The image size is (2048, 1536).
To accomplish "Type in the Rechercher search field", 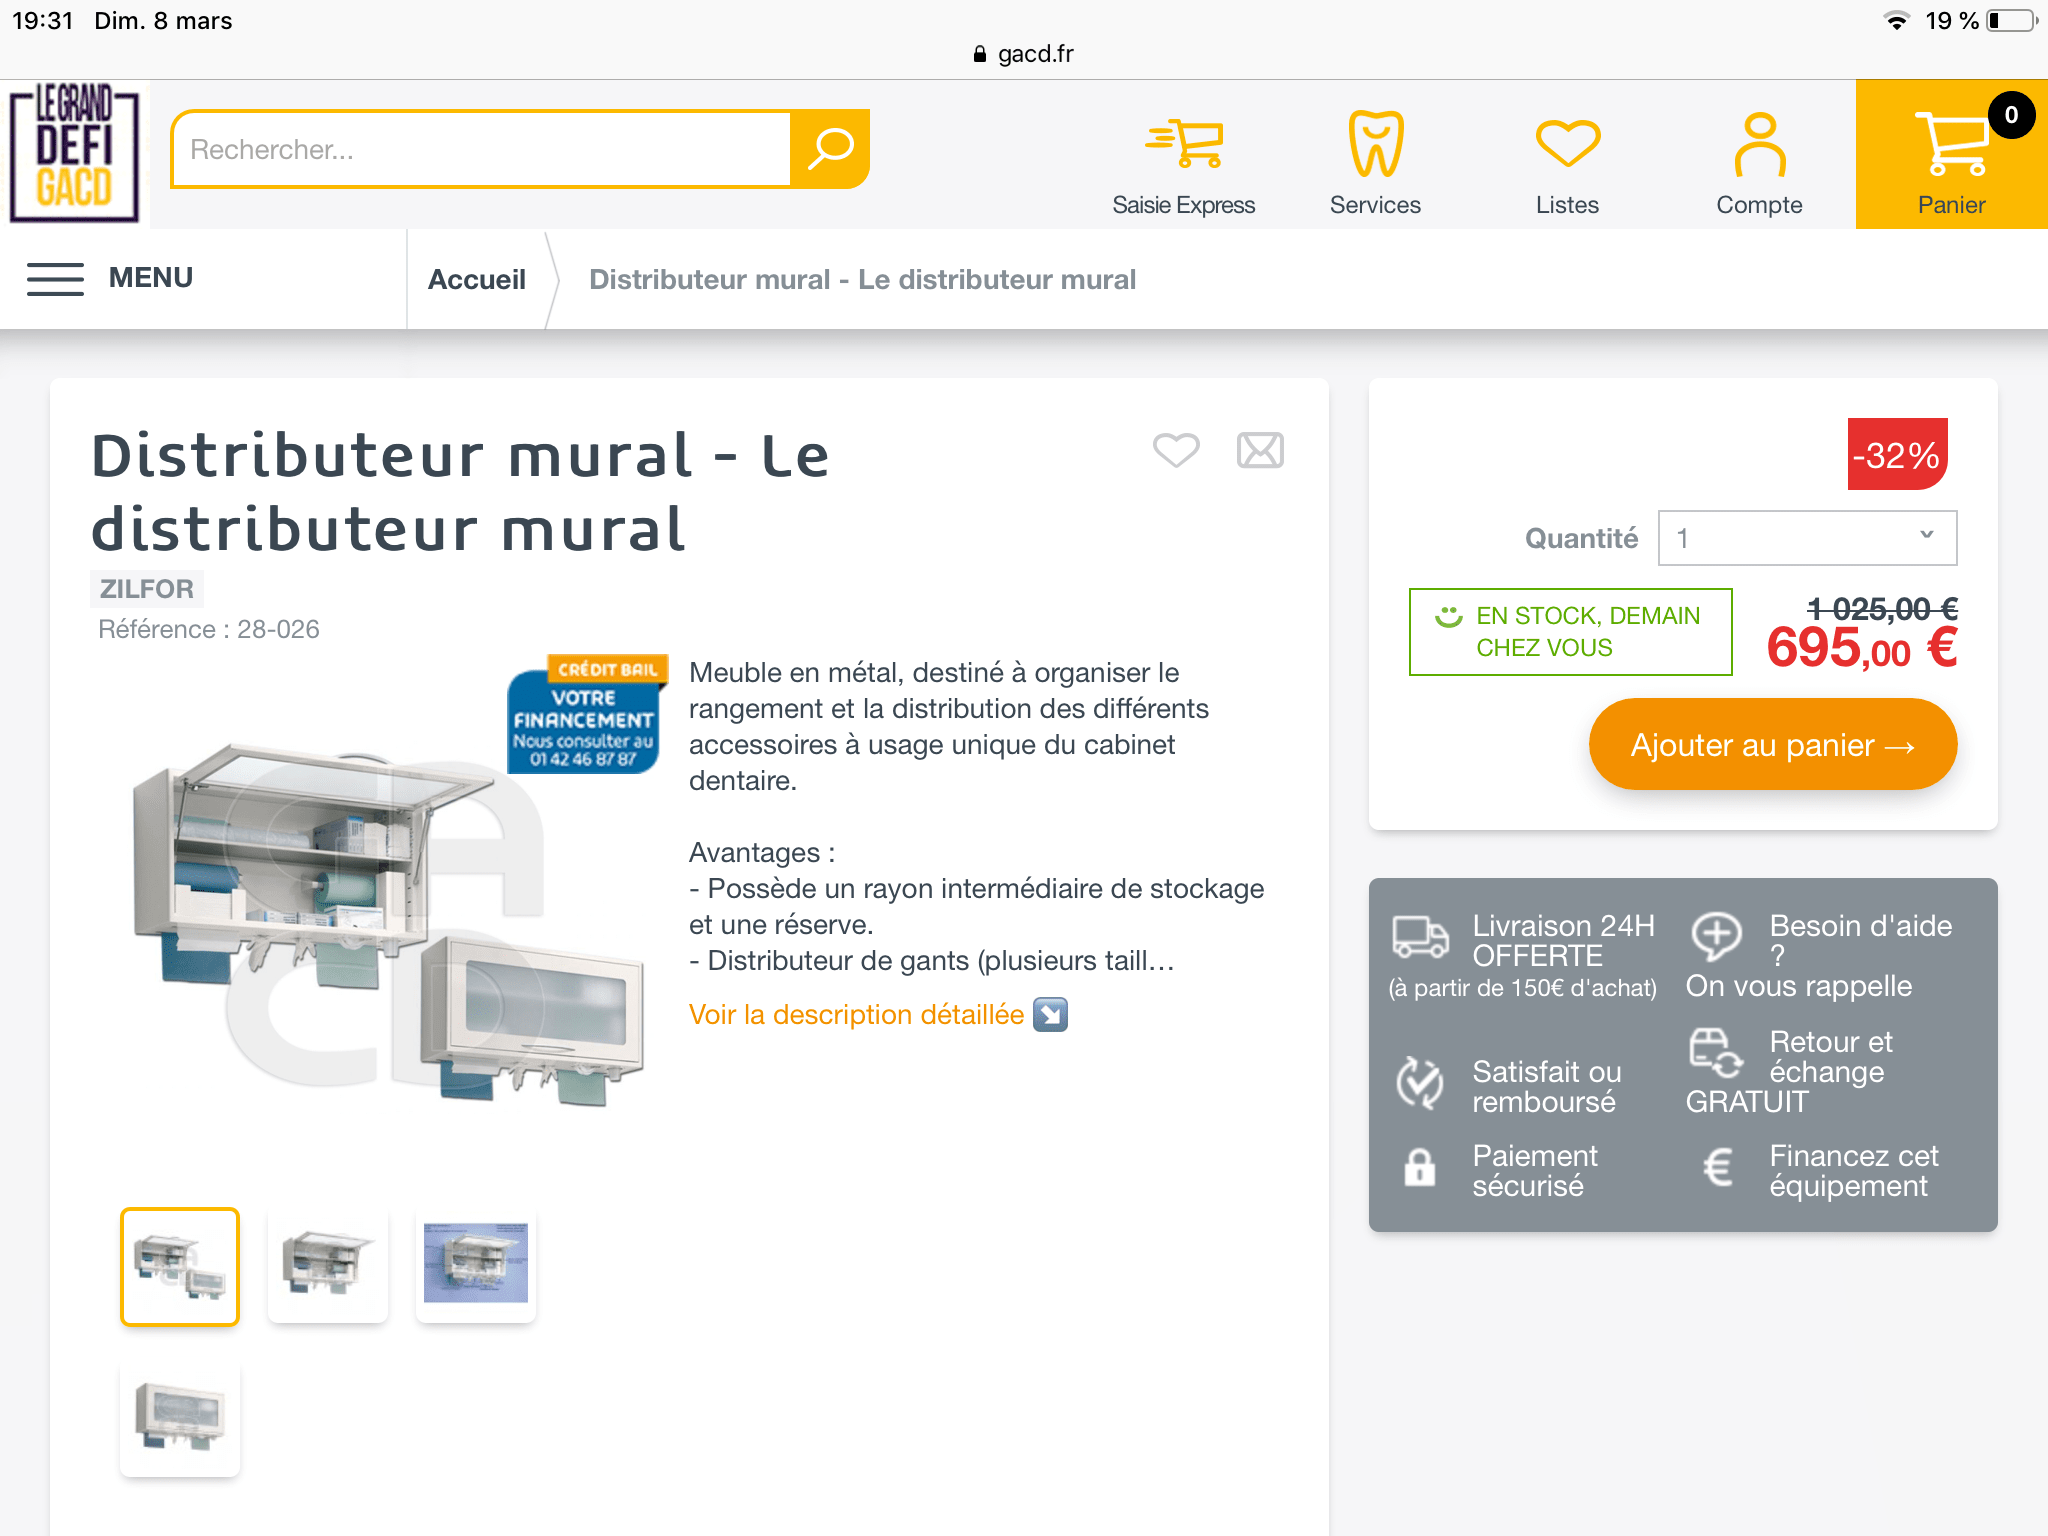I will (480, 149).
